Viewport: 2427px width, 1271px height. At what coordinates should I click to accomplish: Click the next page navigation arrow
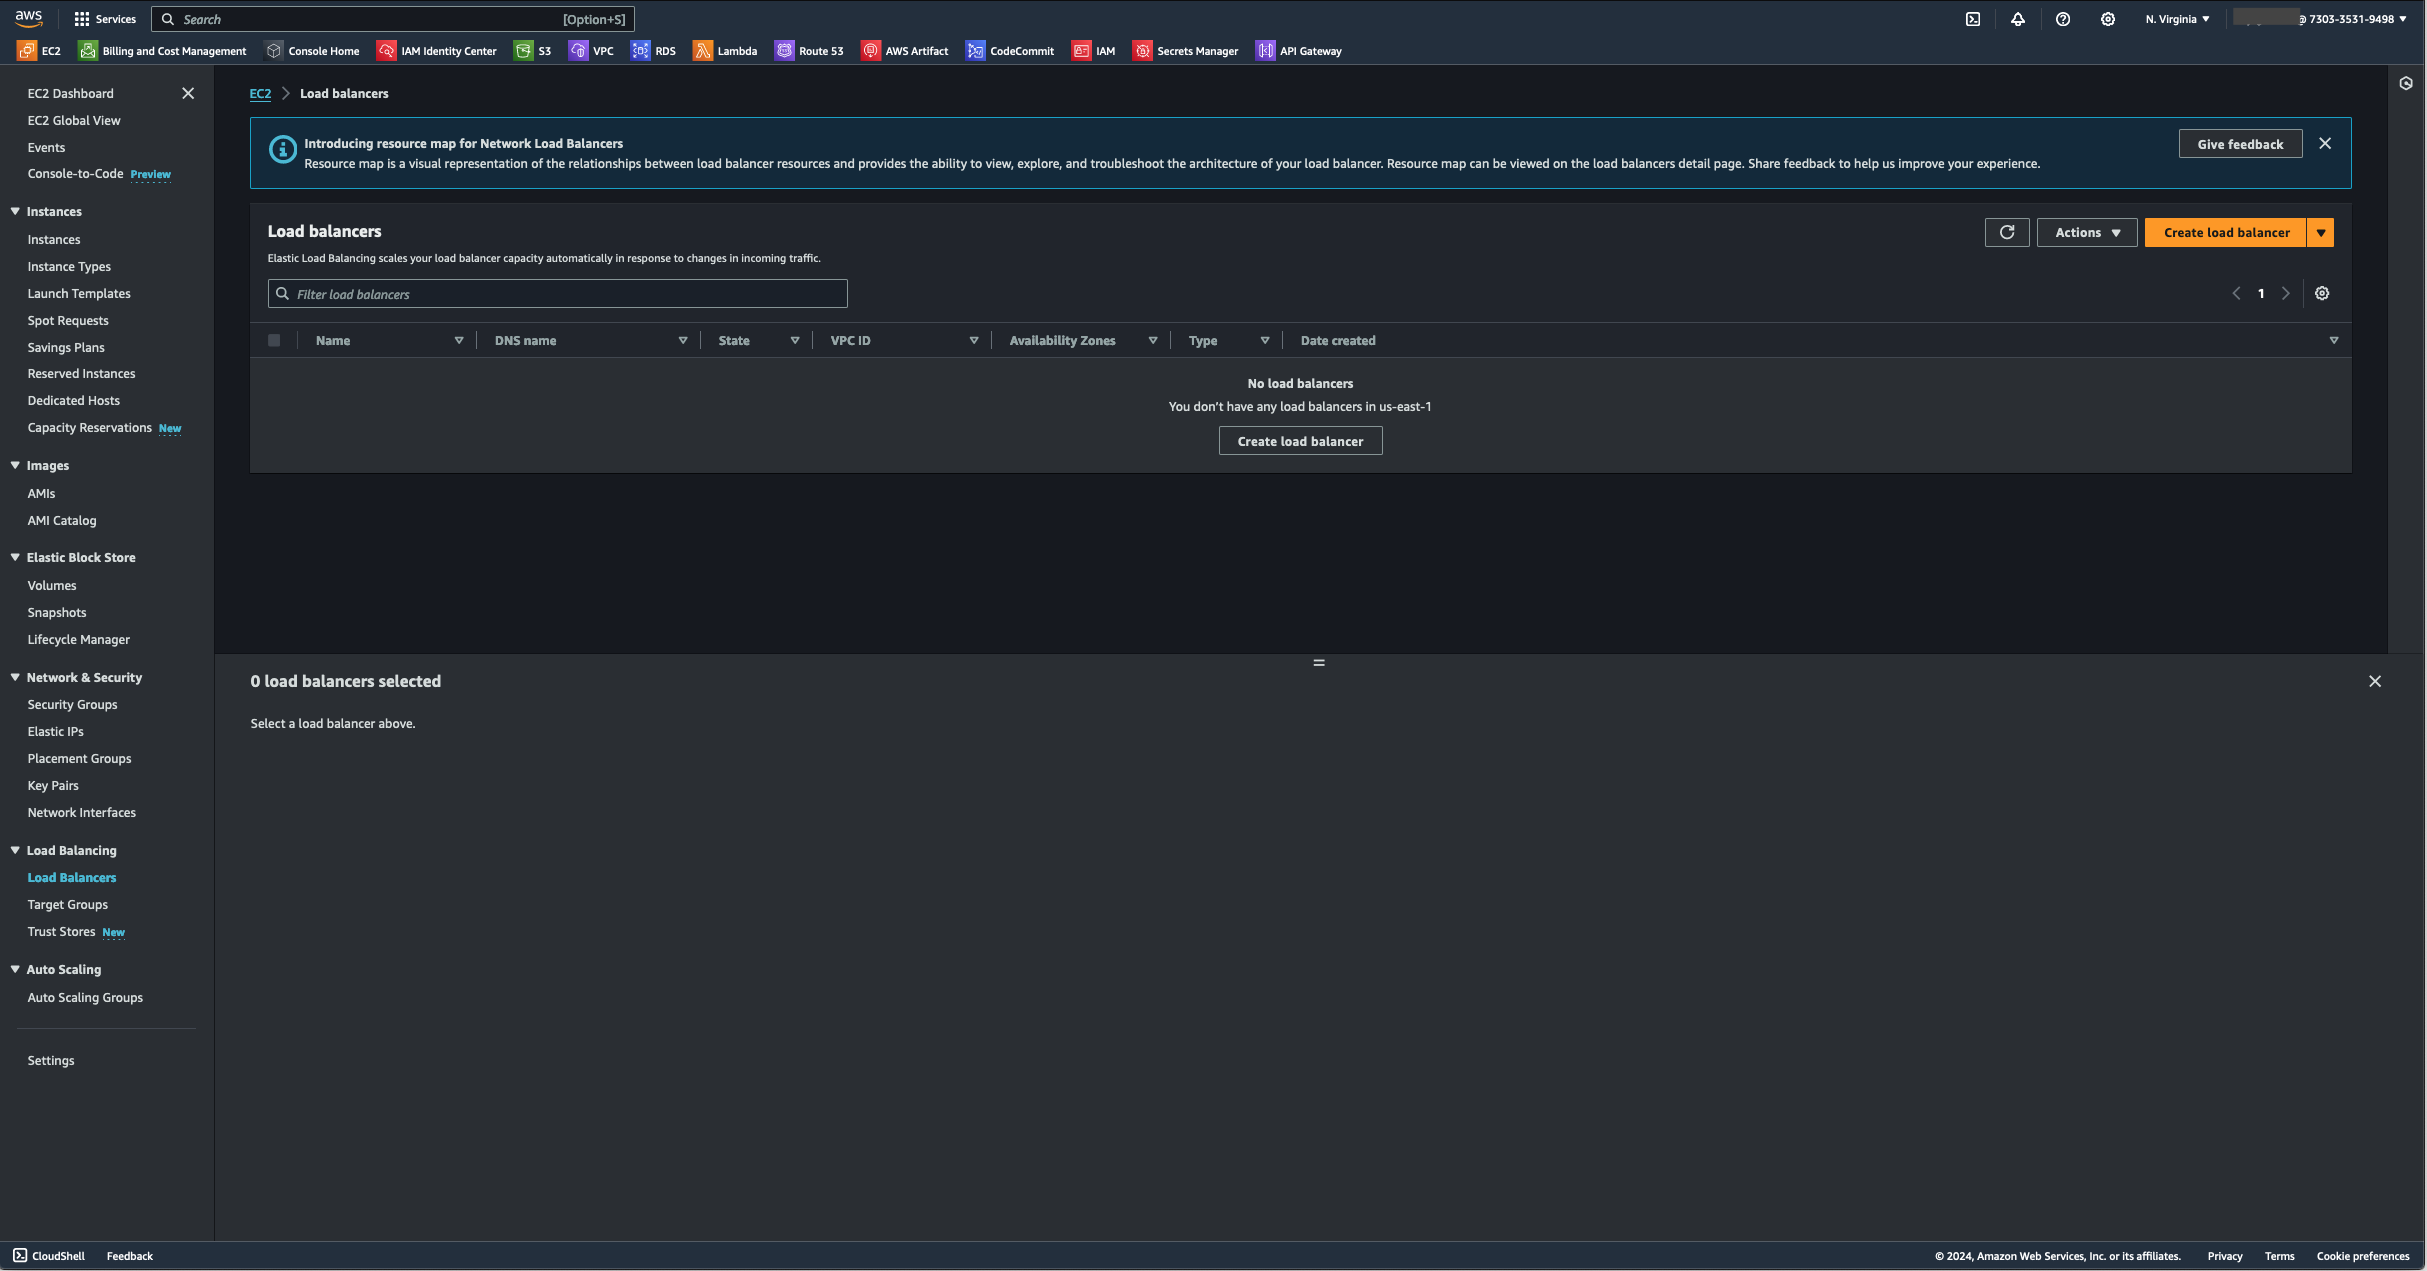[x=2284, y=294]
